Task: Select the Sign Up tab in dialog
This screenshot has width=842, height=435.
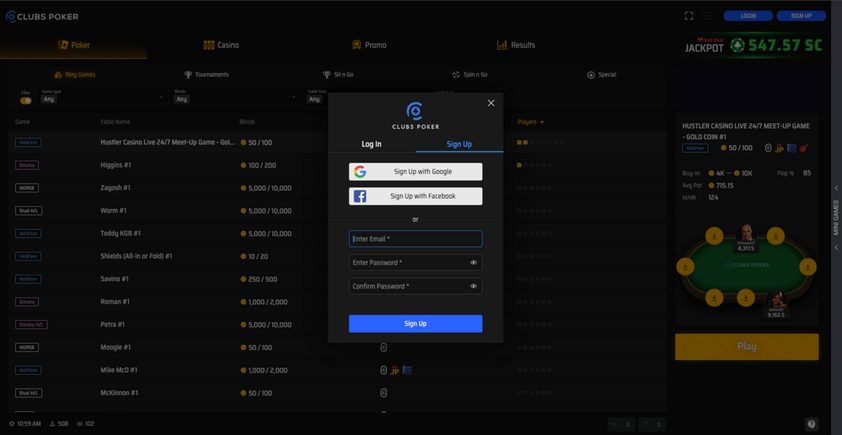Action: click(x=459, y=144)
